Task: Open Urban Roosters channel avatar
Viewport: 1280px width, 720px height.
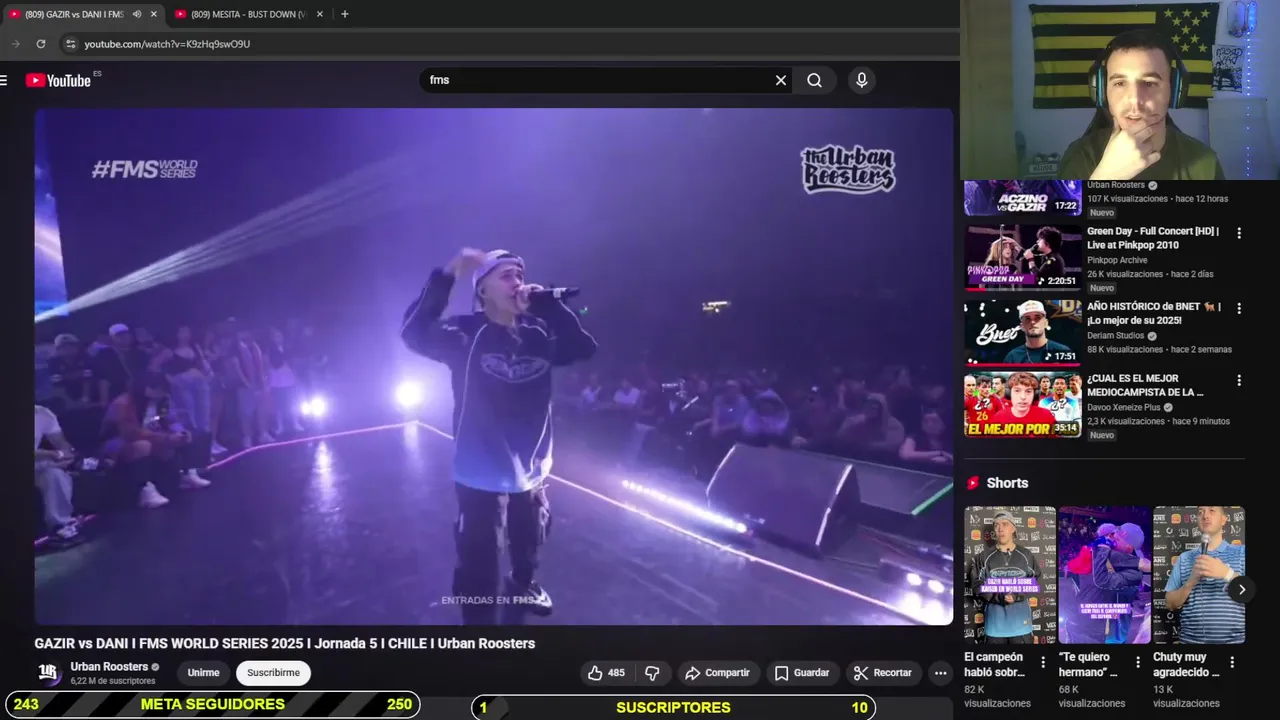Action: [x=48, y=673]
